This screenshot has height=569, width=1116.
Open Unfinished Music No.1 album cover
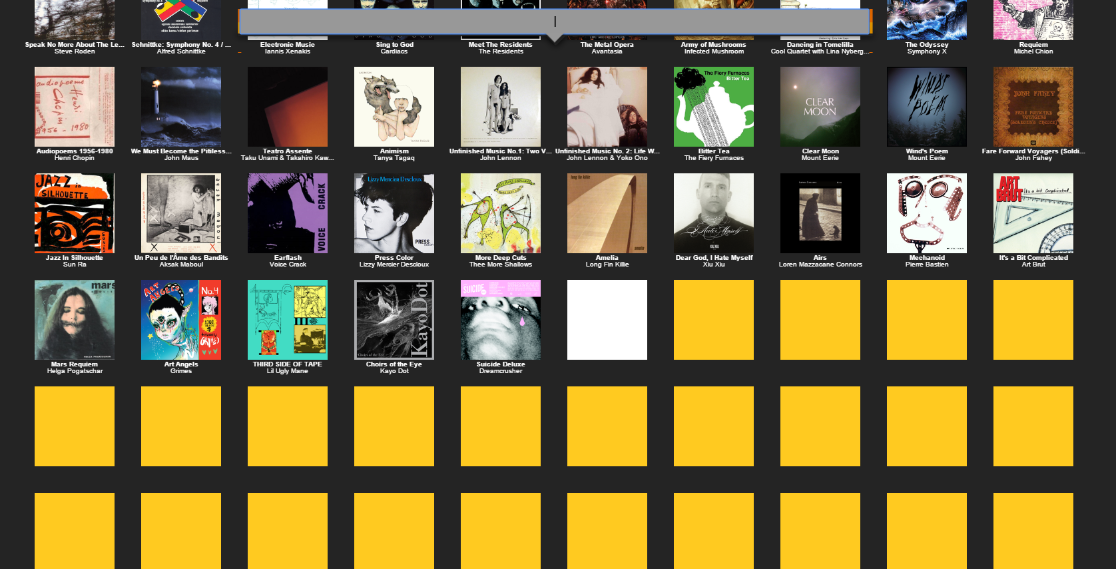click(501, 107)
